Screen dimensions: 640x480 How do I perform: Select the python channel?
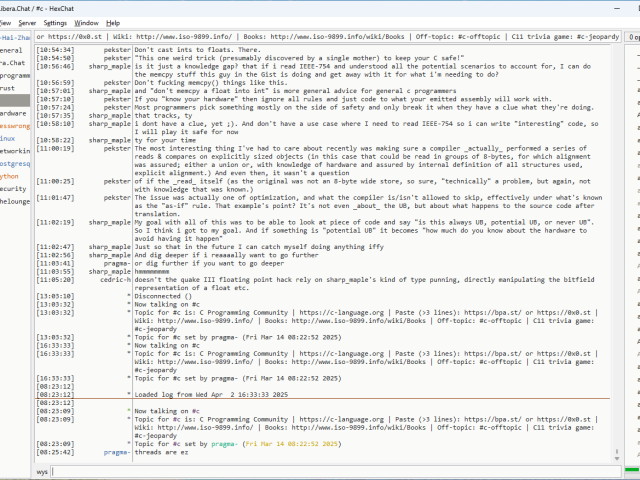coord(10,176)
